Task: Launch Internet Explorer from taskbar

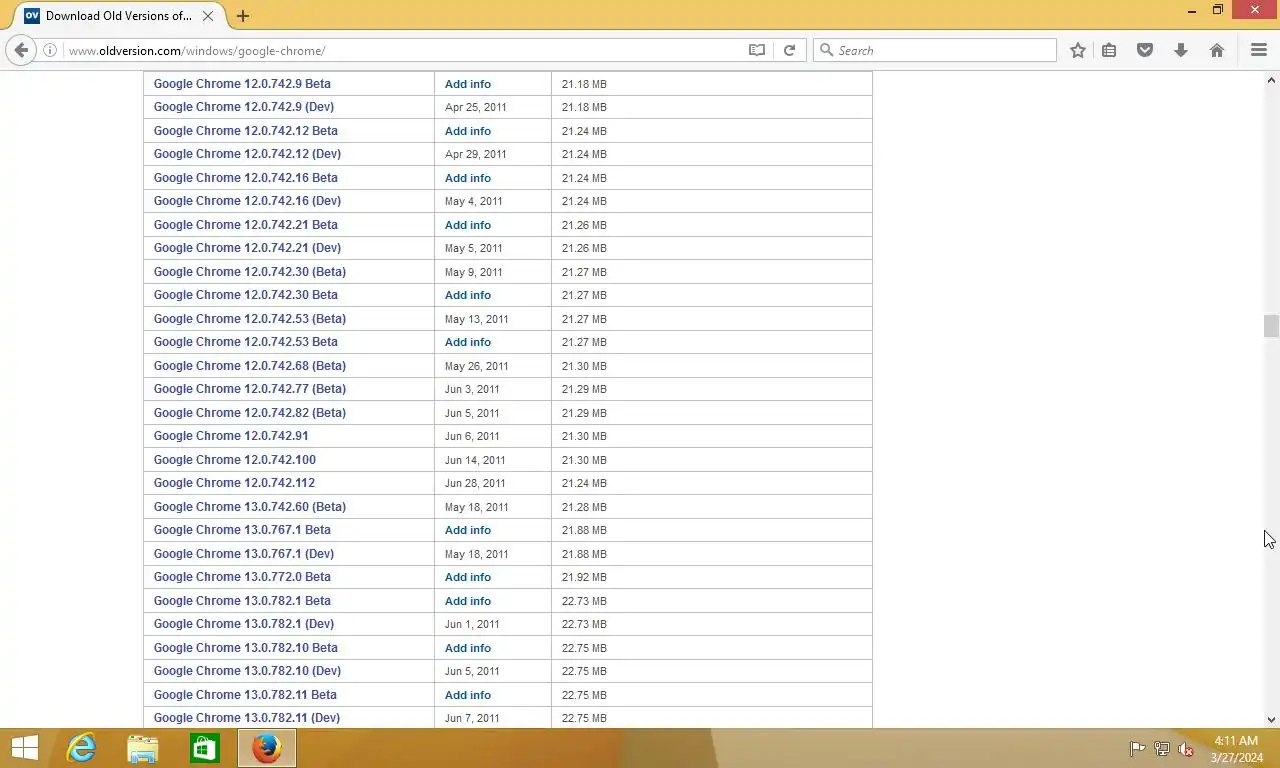Action: 81,748
